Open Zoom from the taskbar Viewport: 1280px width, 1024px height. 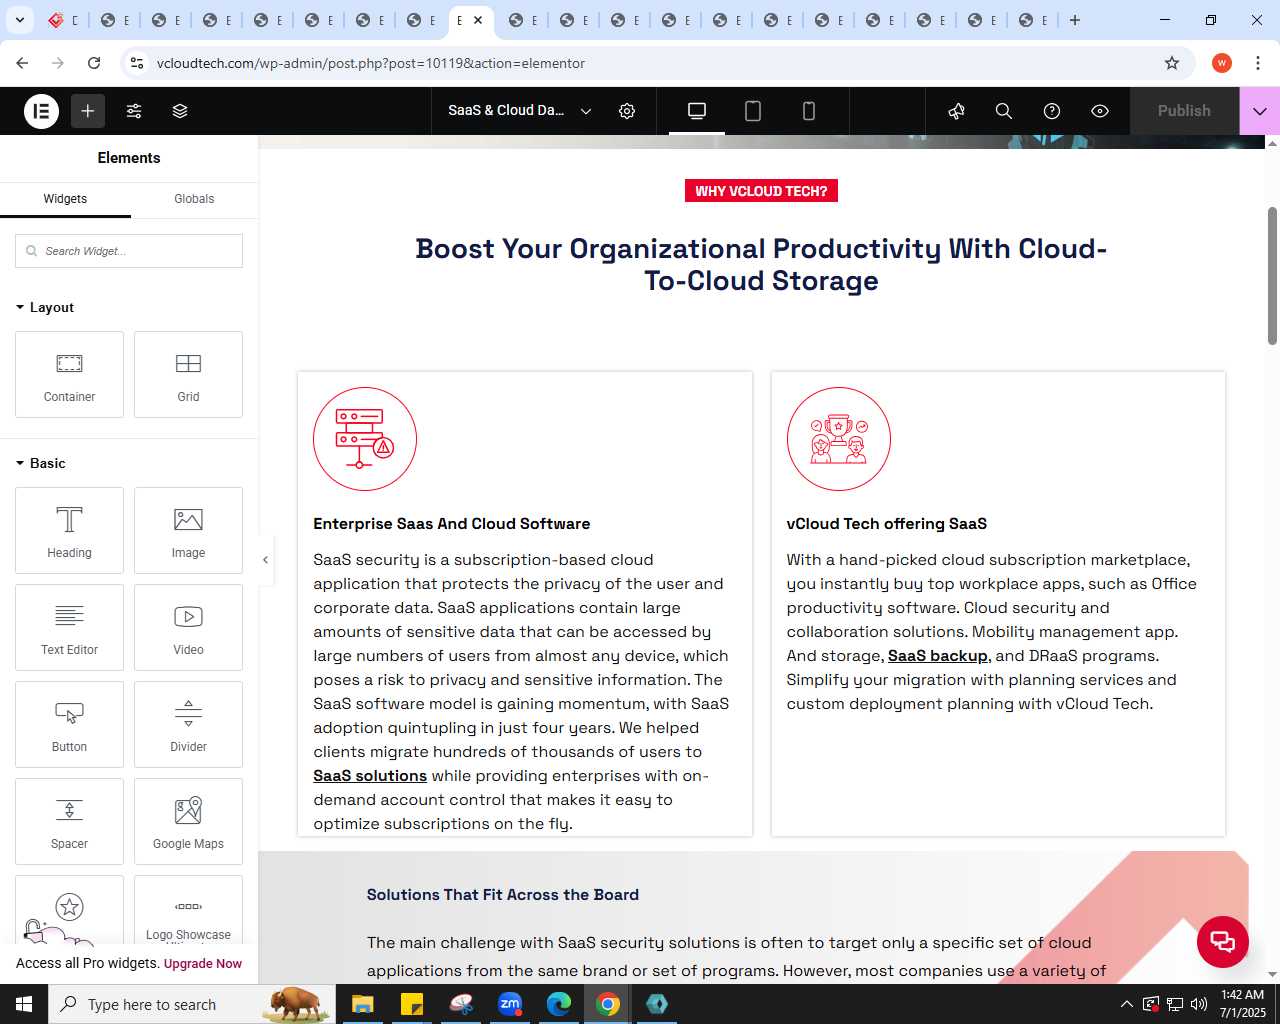pyautogui.click(x=510, y=1004)
